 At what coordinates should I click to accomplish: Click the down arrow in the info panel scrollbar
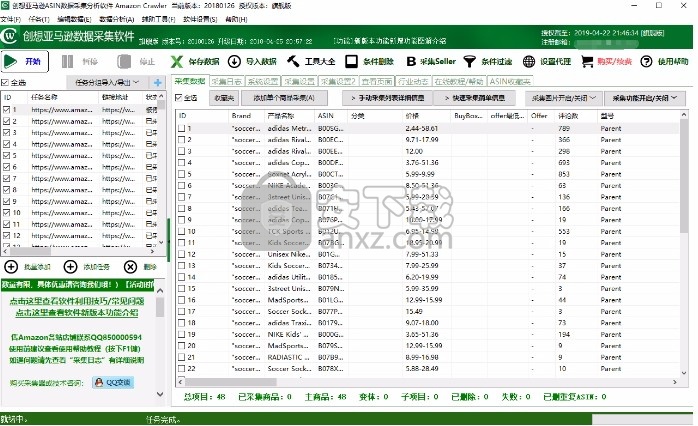[160, 394]
